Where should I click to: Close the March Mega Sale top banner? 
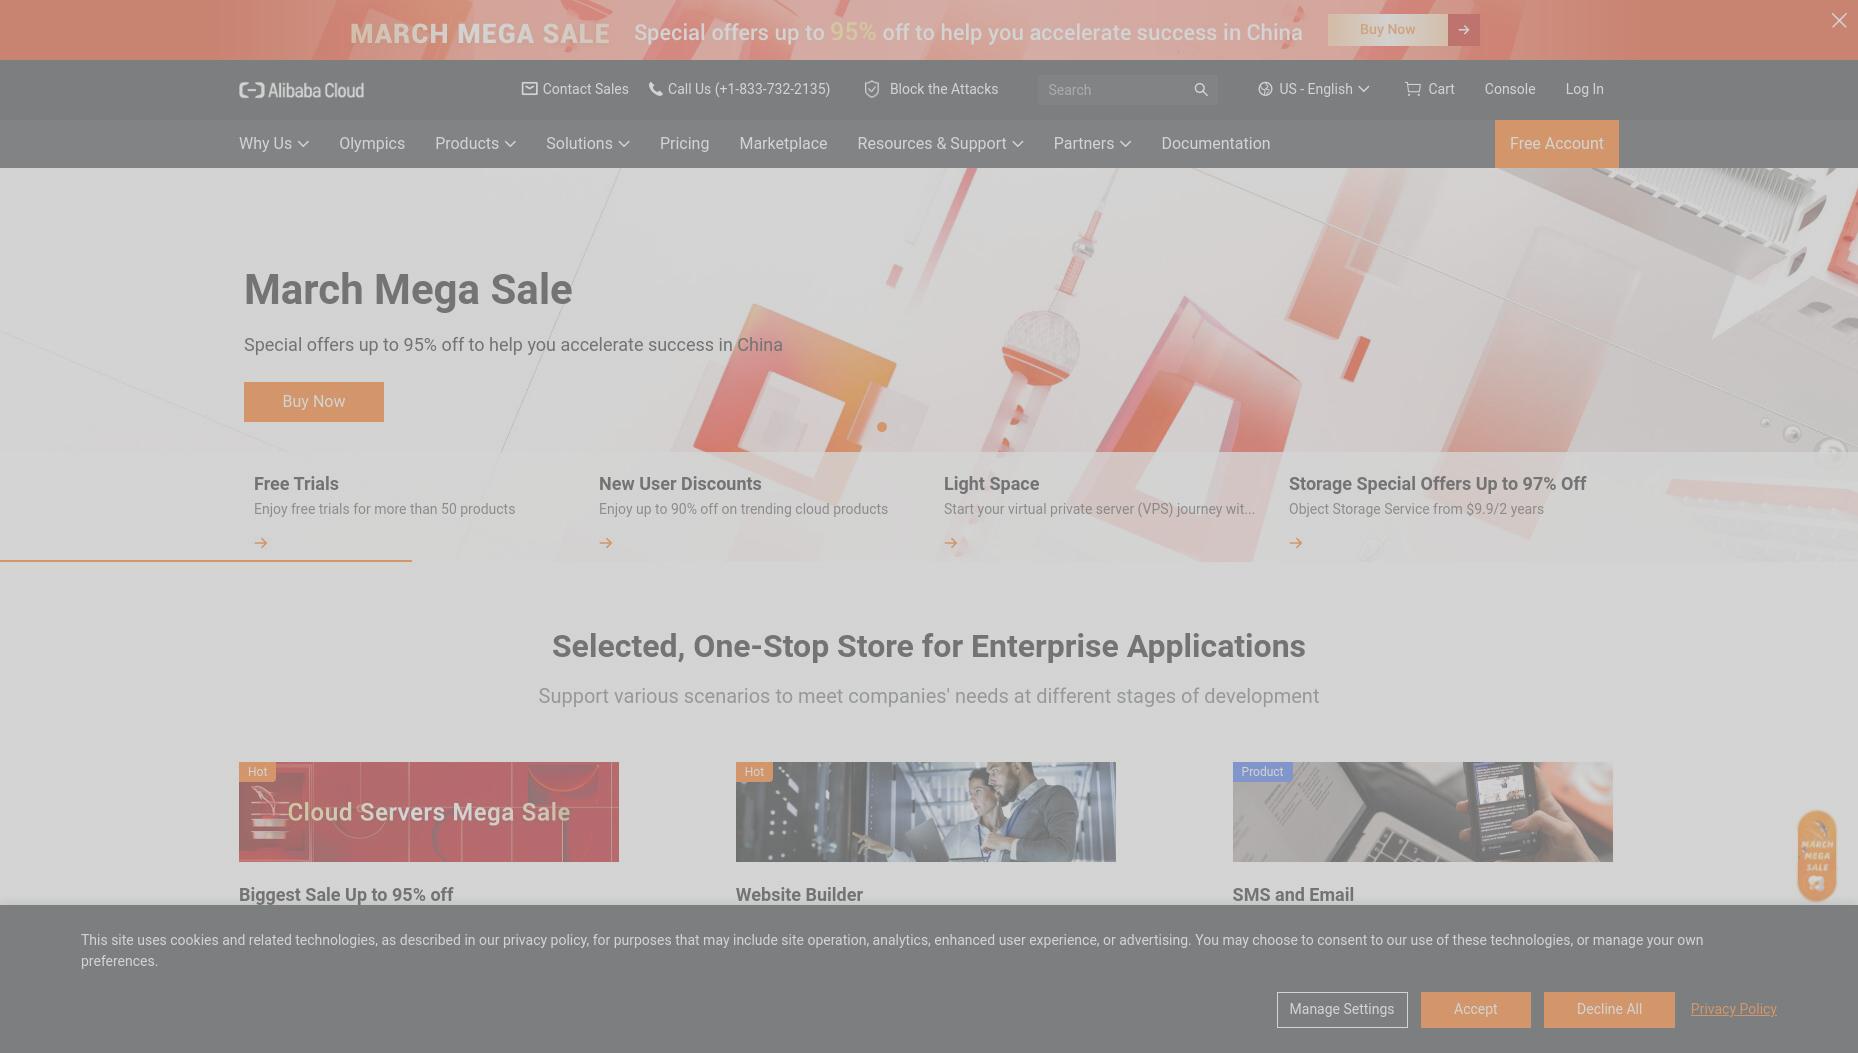[x=1839, y=20]
